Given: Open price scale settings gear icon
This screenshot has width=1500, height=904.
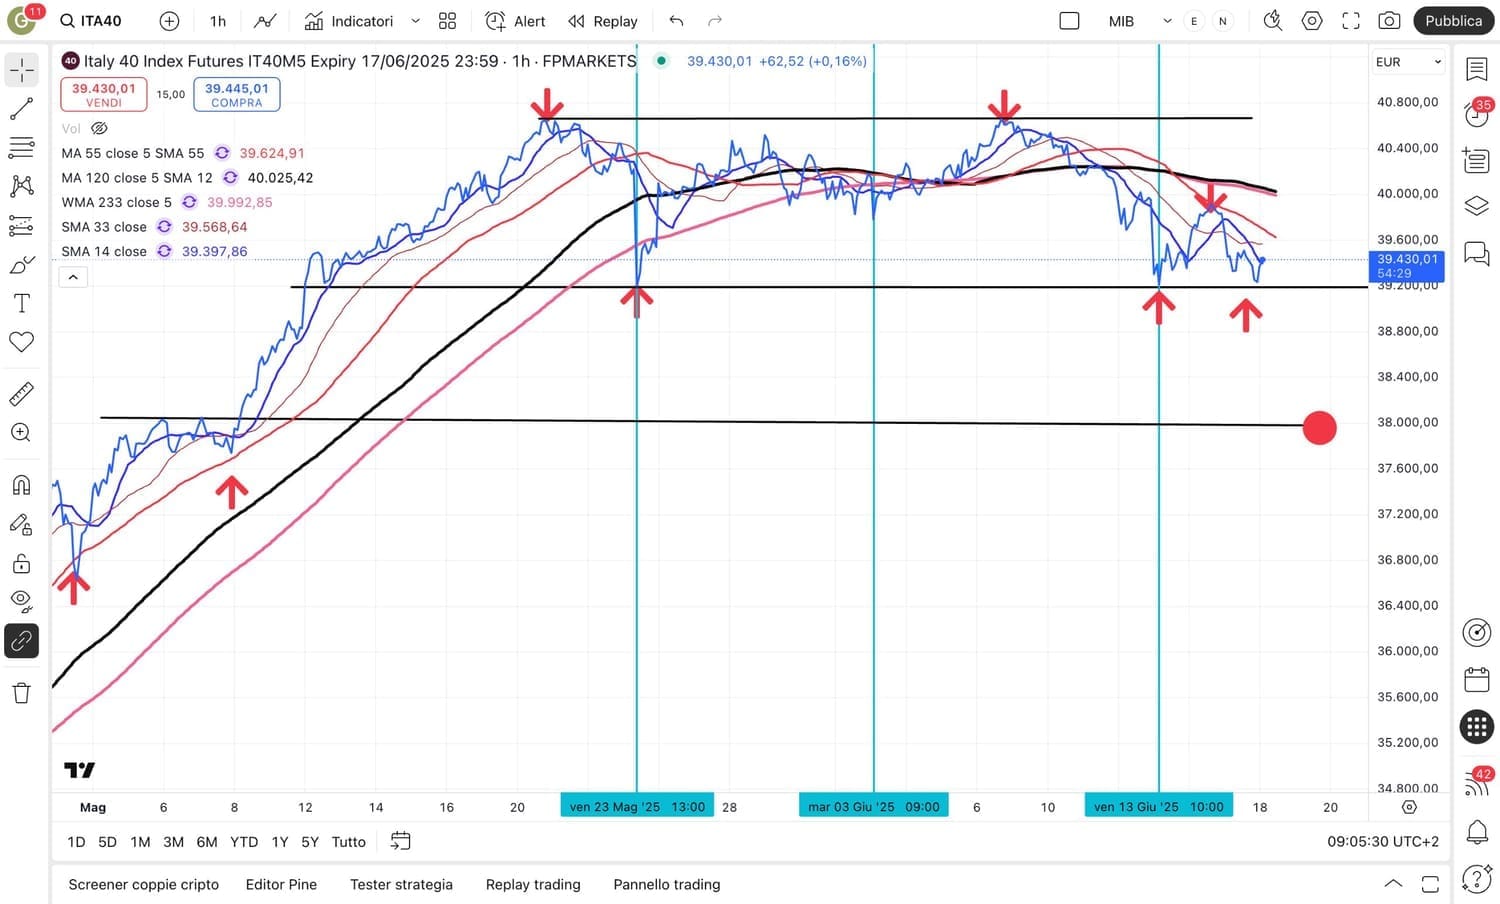Looking at the screenshot, I should [1409, 807].
